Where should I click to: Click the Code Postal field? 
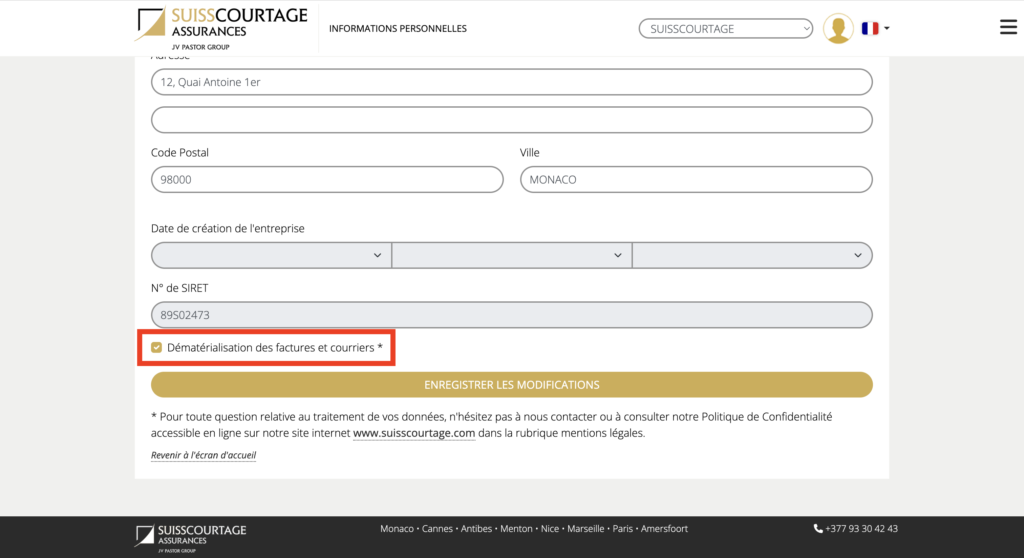(x=326, y=180)
